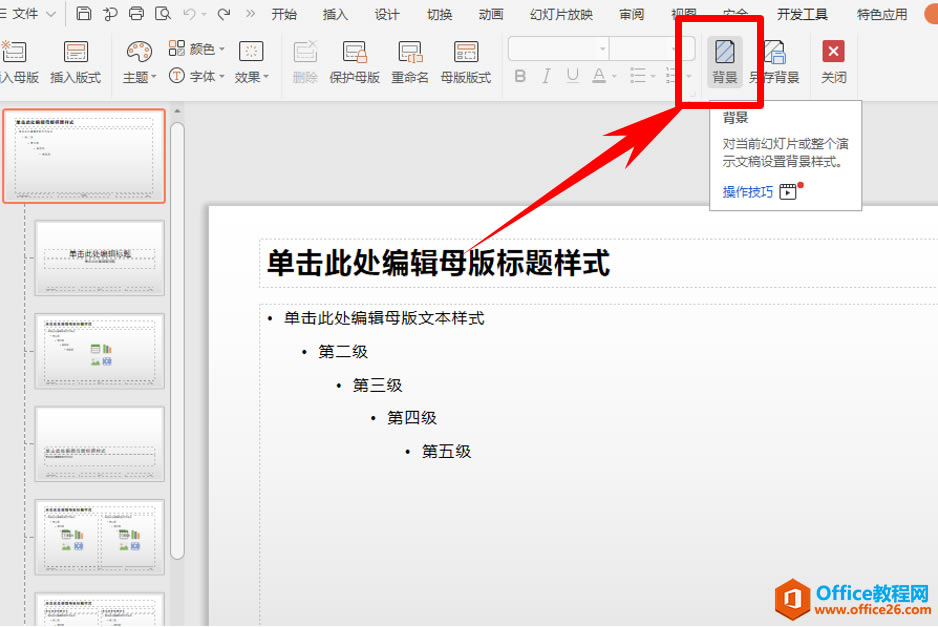The height and width of the screenshot is (627, 938).
Task: Click the thumbnail panel scrollbar
Action: click(x=177, y=341)
